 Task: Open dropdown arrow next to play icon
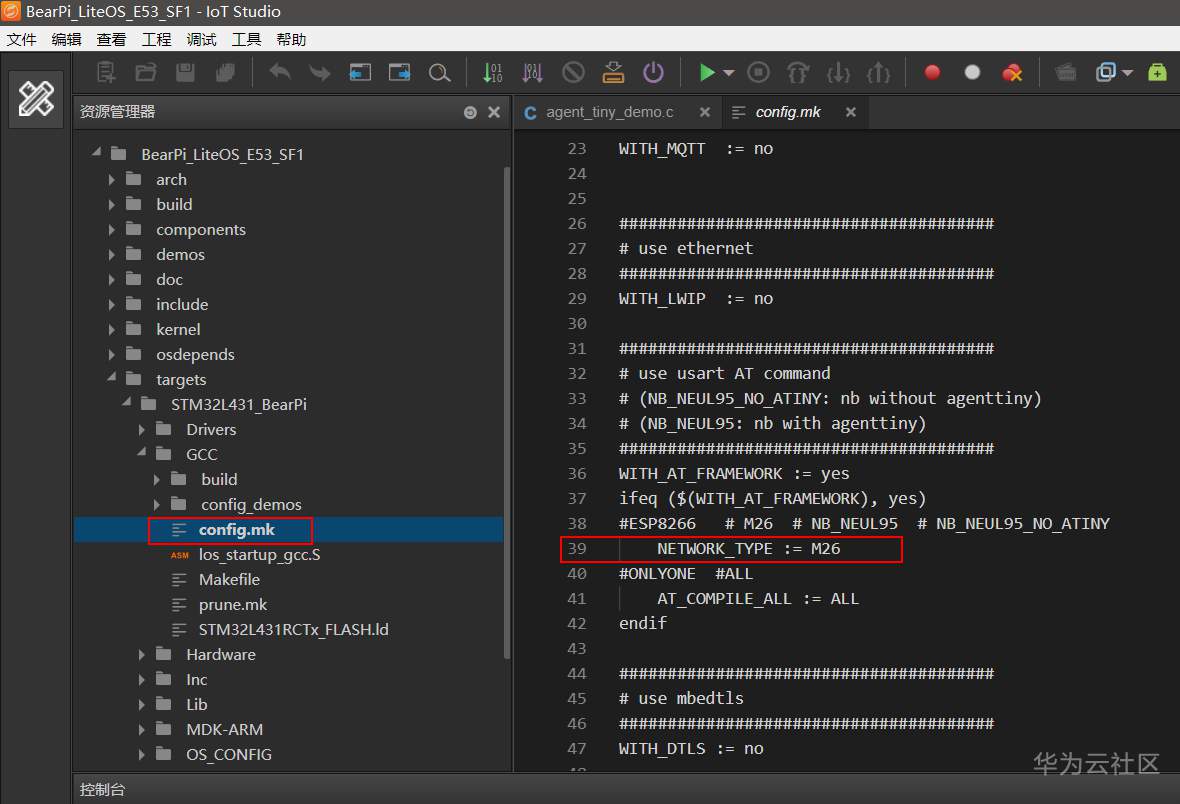point(728,72)
